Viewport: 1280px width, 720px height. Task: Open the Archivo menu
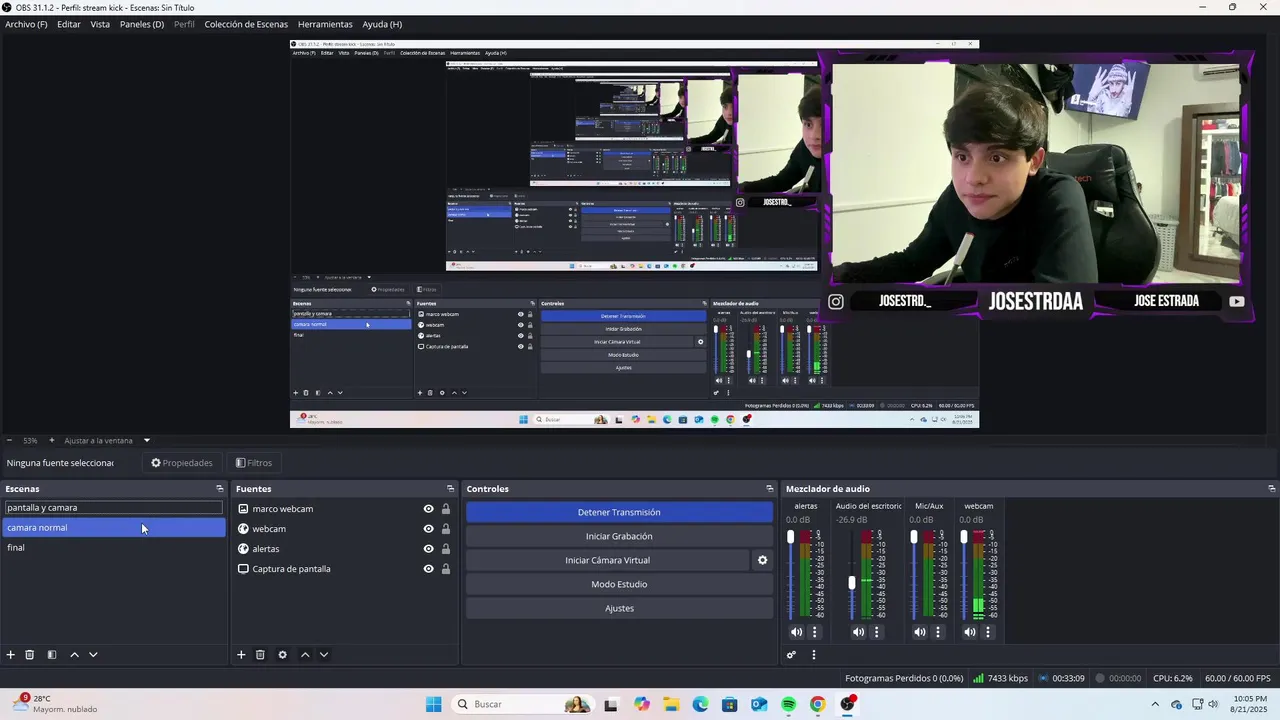click(x=26, y=24)
